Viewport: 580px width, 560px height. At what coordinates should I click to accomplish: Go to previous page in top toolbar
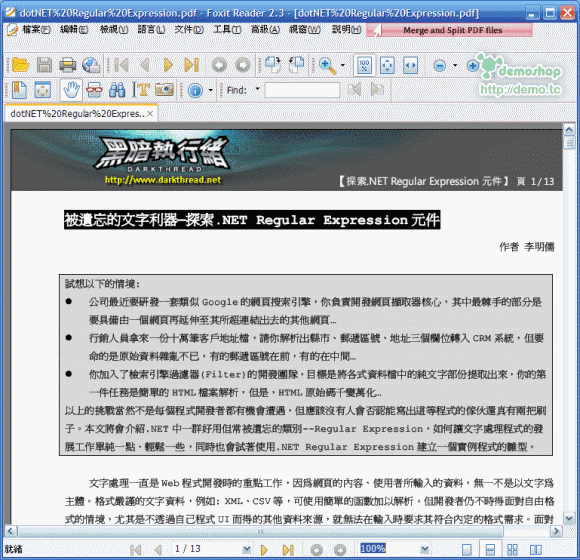click(145, 65)
